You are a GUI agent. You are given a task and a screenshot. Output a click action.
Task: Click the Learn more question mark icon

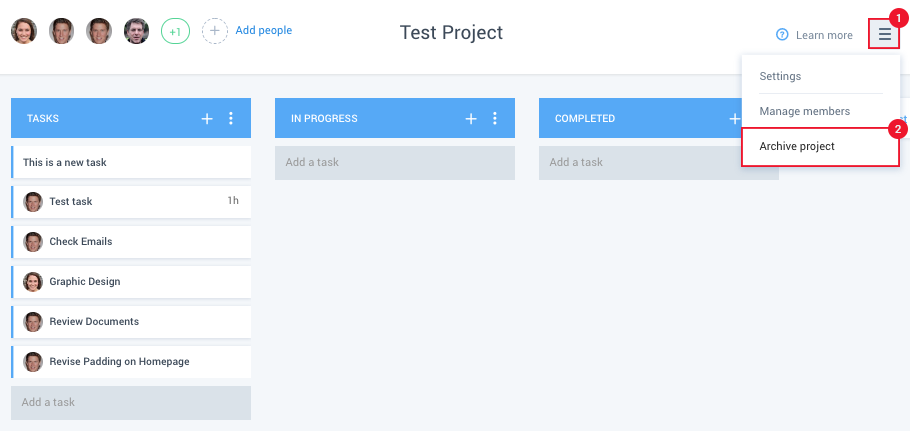pos(782,35)
